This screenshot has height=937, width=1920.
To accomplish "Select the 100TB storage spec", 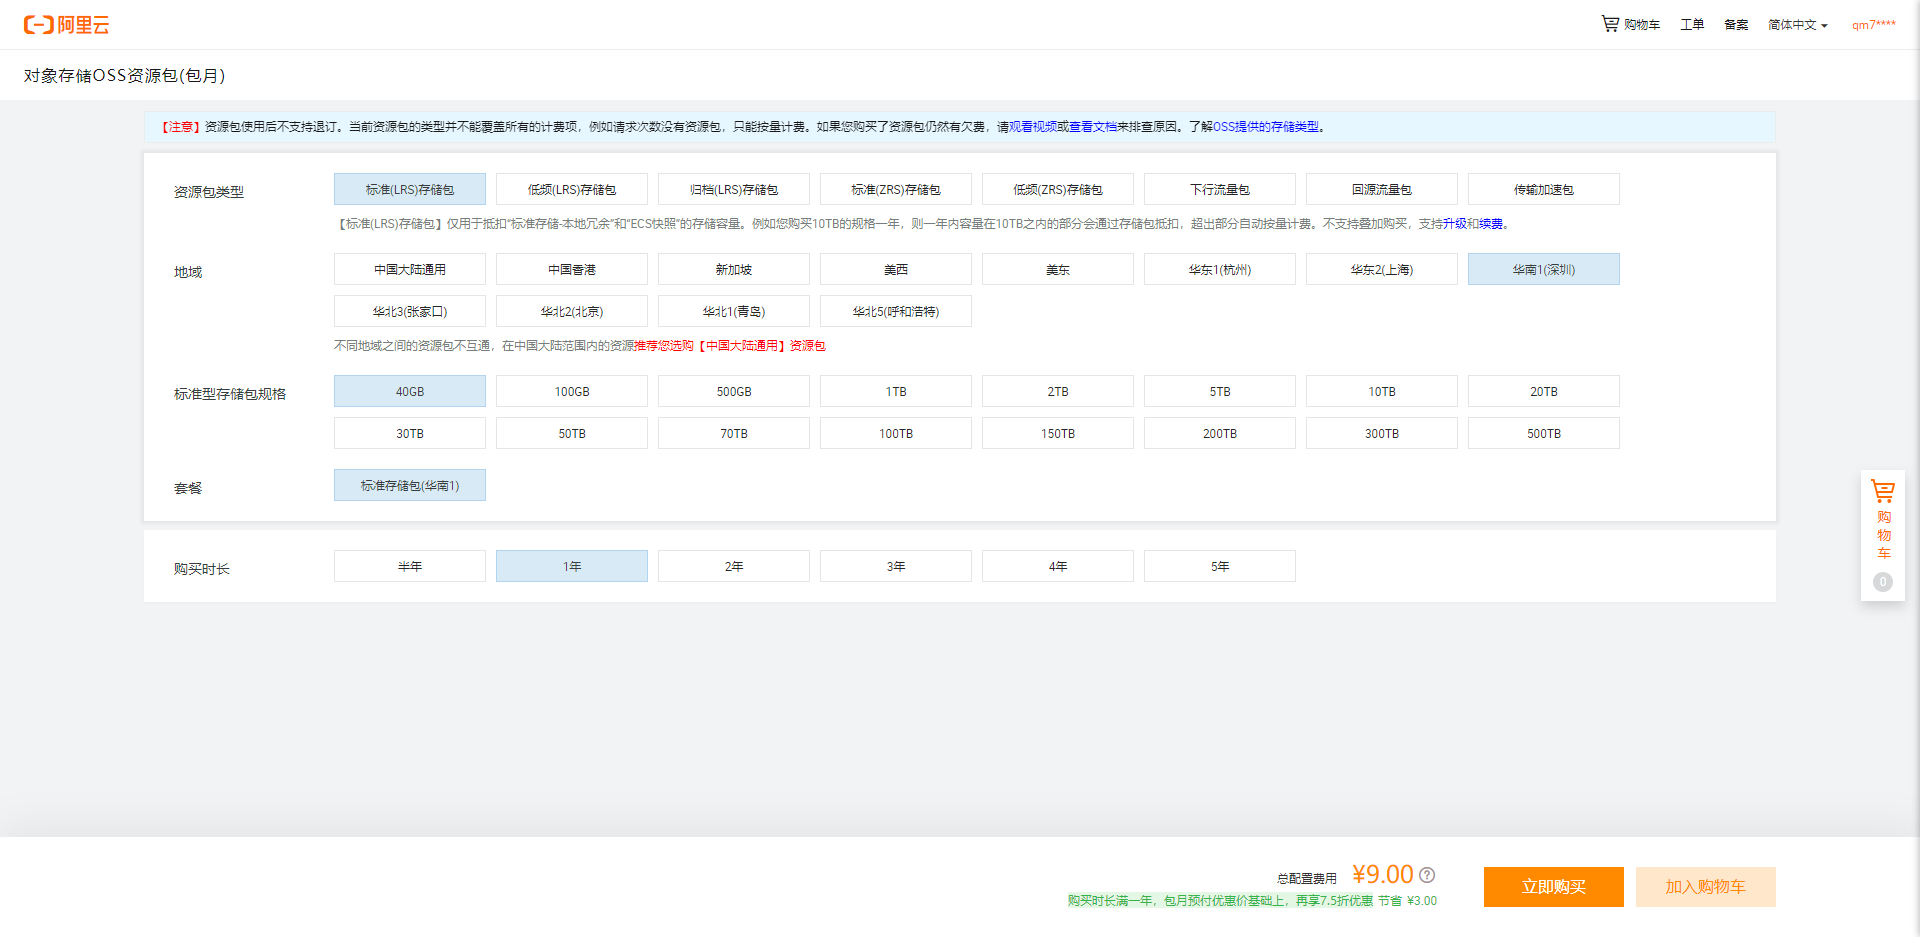I will [x=896, y=433].
